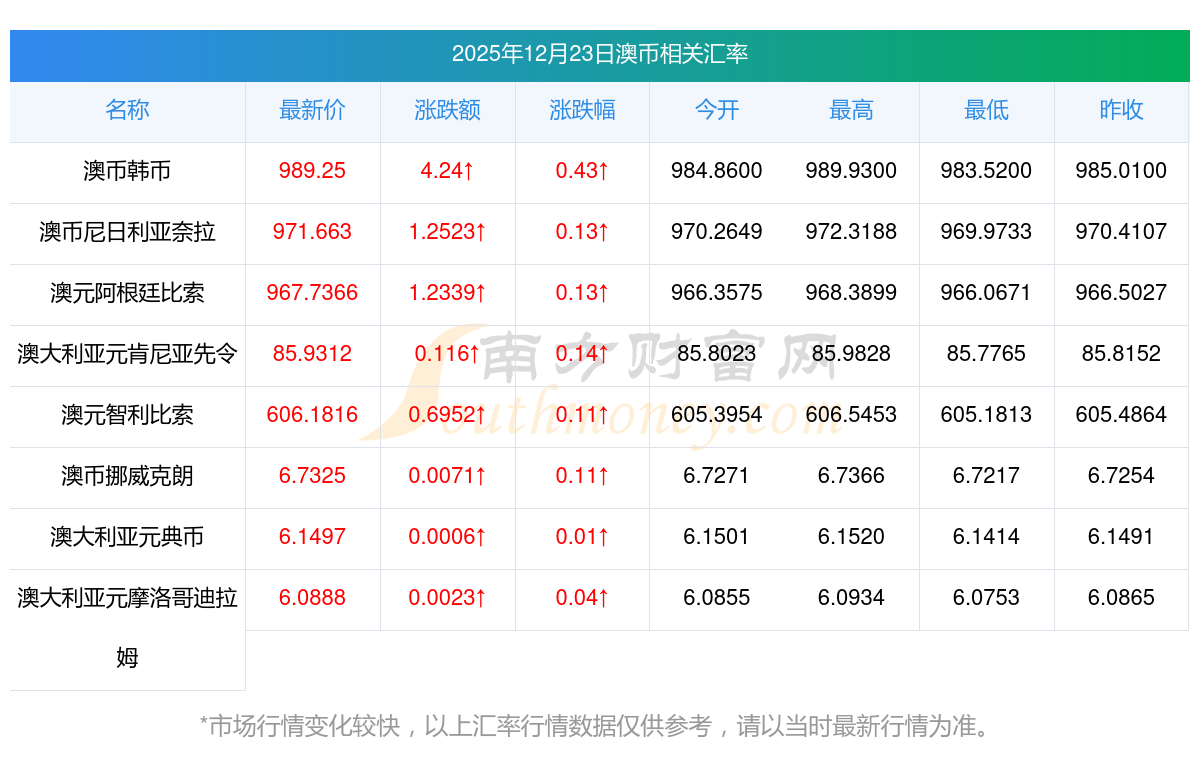Viewport: 1200px width, 757px height.
Task: Click change percent 0.14↑
Action: coord(582,354)
